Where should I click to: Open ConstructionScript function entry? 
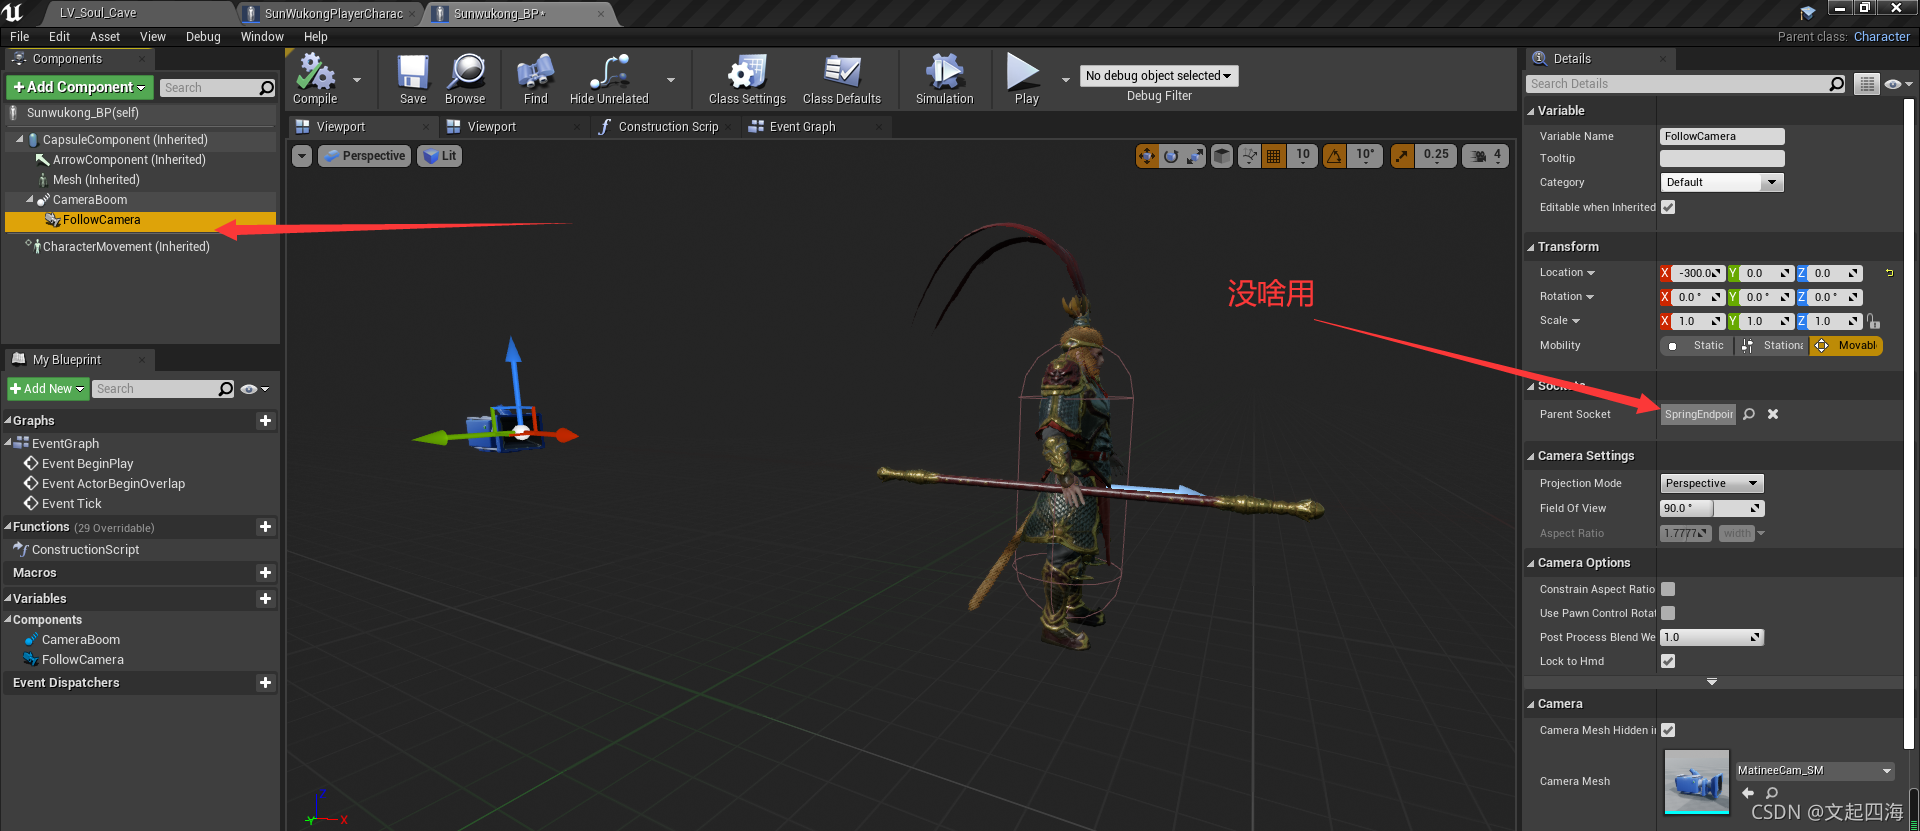pyautogui.click(x=85, y=550)
